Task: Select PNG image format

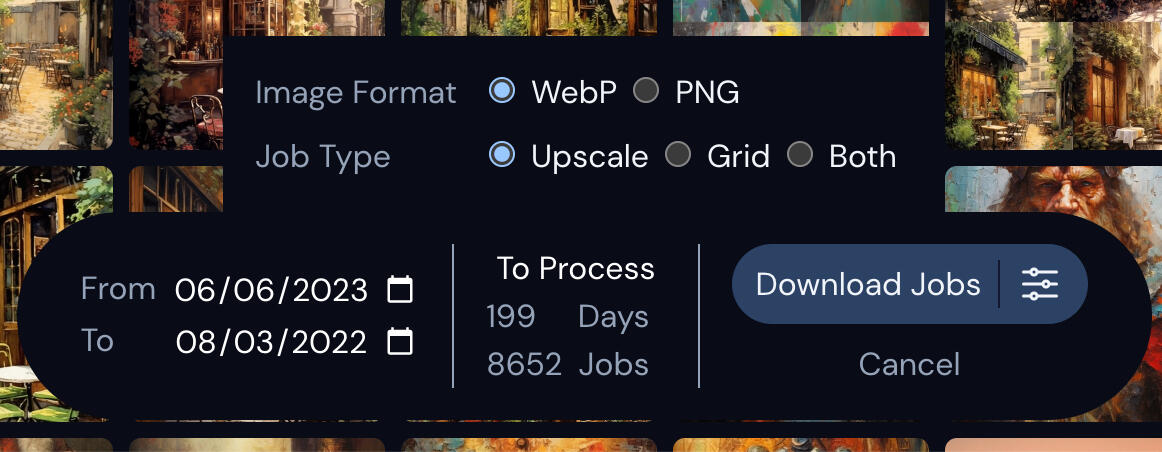Action: pyautogui.click(x=647, y=92)
